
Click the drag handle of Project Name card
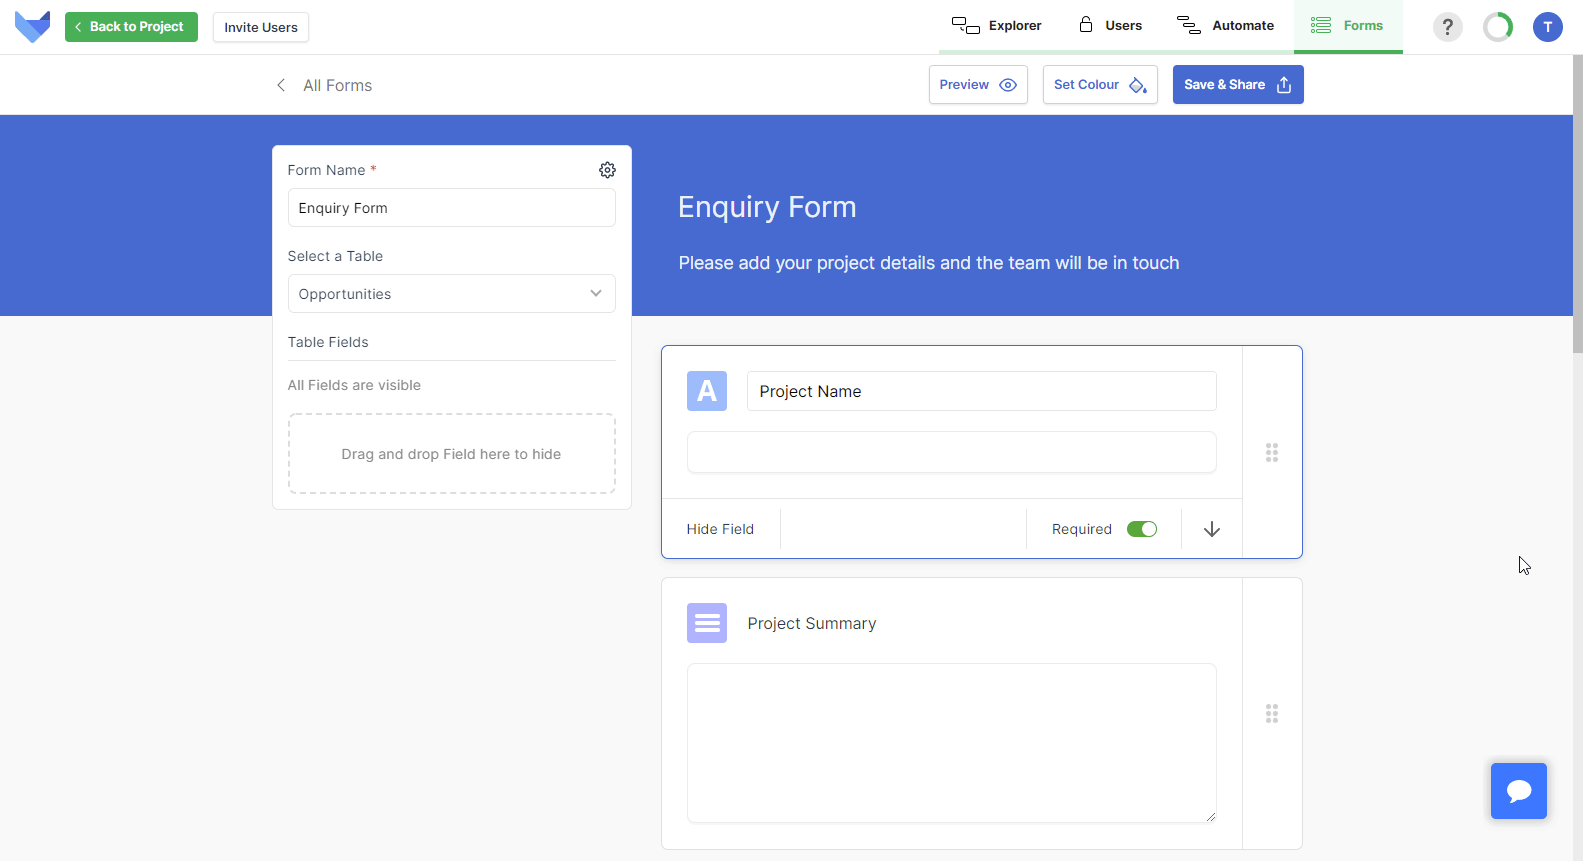pos(1272,452)
